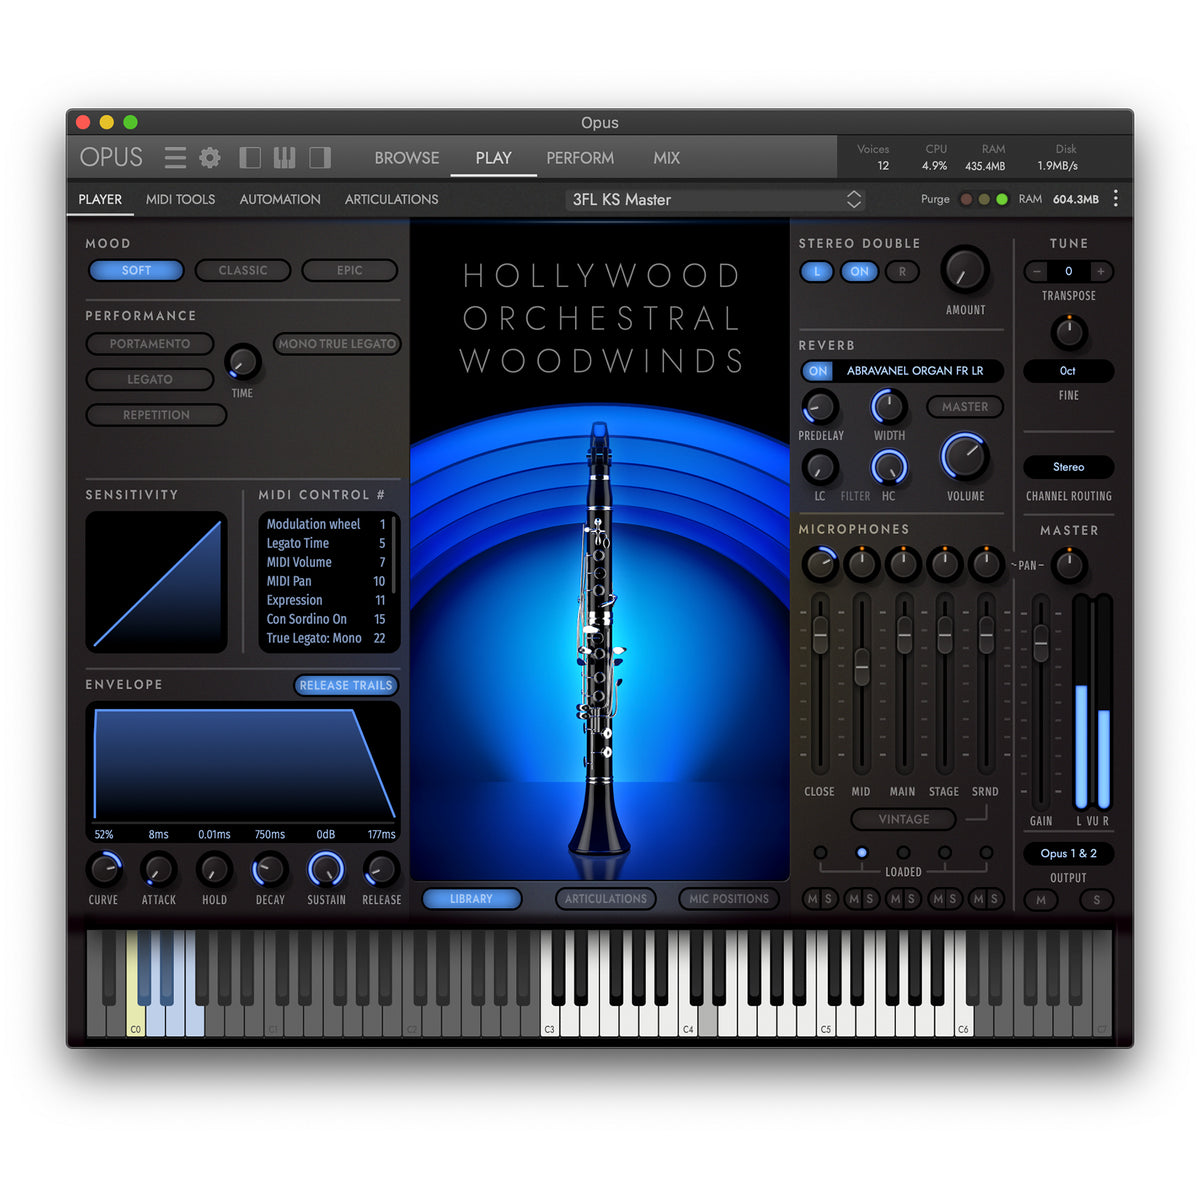The image size is (1200, 1200).
Task: Click the Close microphone fader
Action: 820,636
